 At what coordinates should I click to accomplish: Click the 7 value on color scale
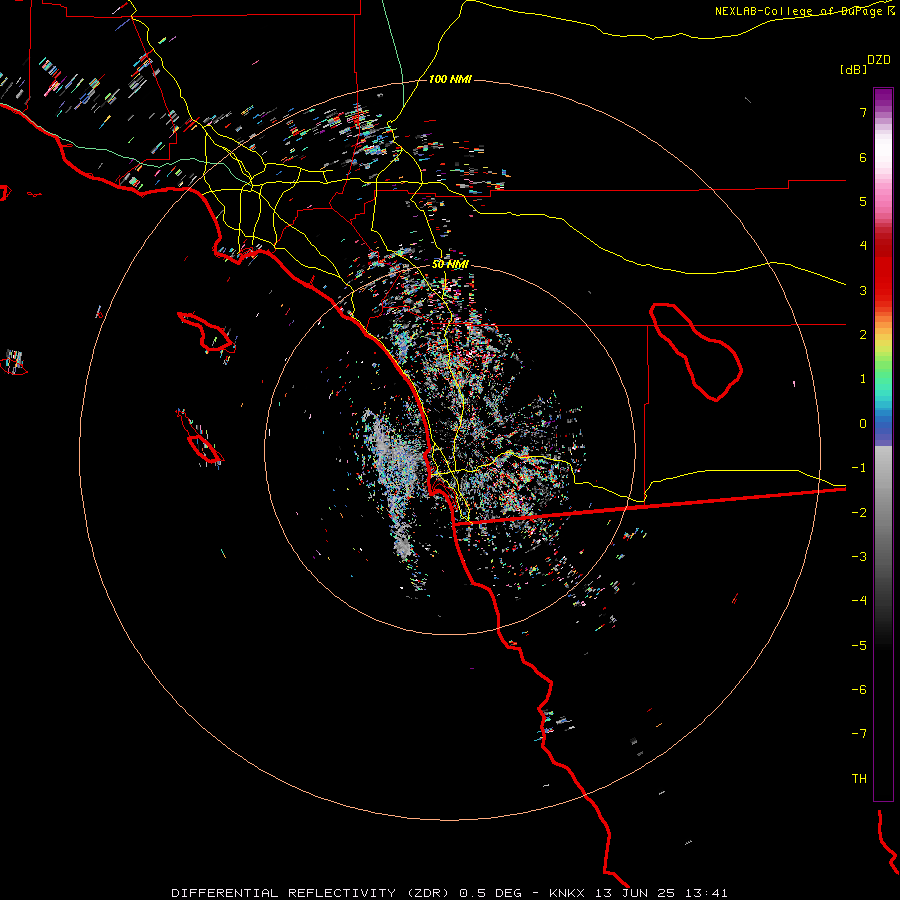tap(863, 112)
